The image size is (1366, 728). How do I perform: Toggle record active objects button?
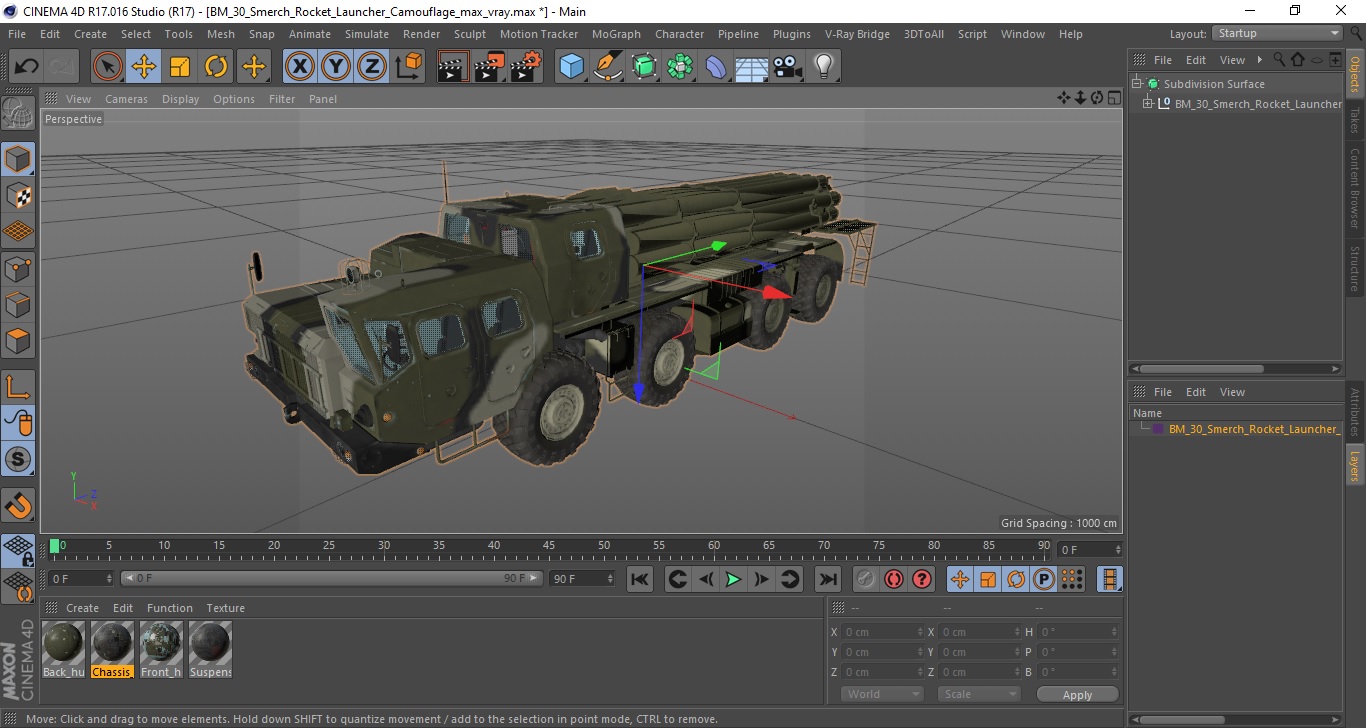pyautogui.click(x=866, y=579)
